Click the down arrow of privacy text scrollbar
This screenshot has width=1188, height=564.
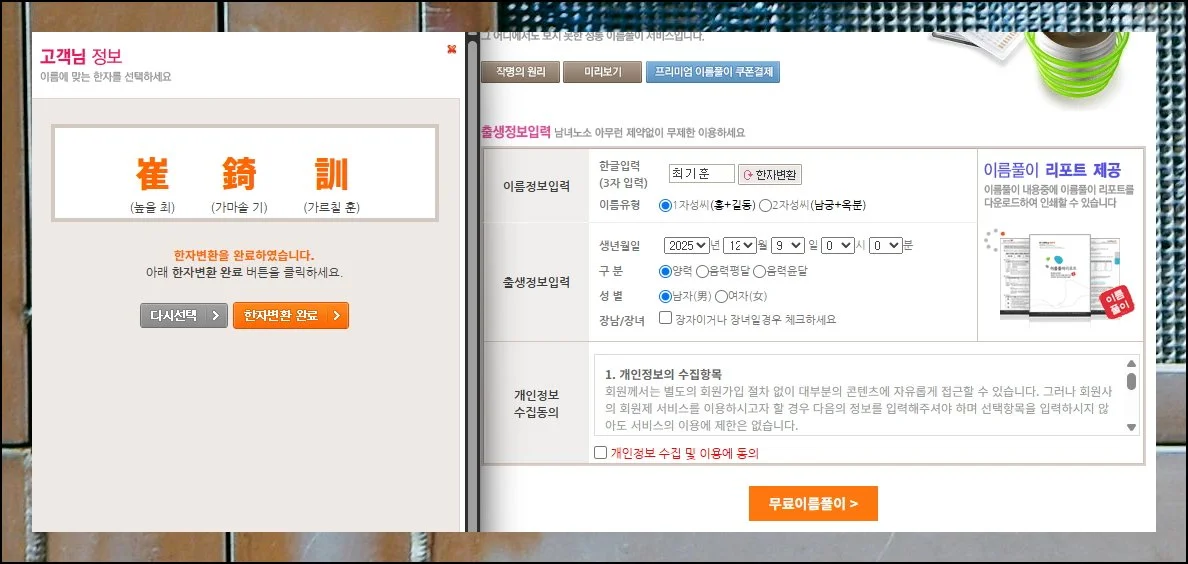click(1131, 427)
